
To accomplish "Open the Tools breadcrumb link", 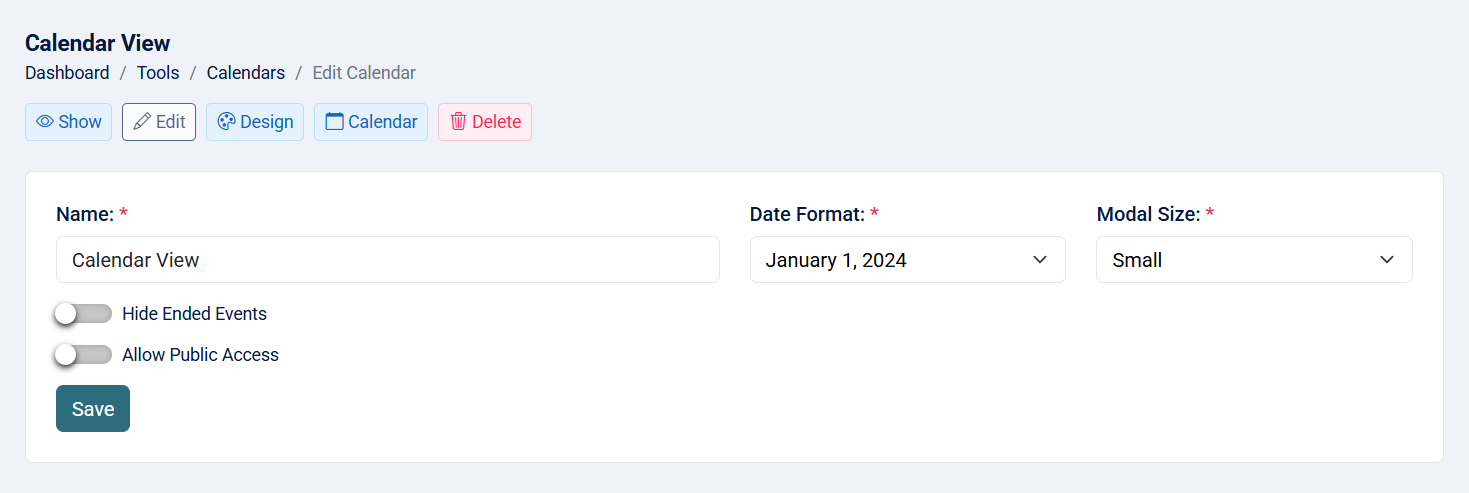I will tap(158, 73).
